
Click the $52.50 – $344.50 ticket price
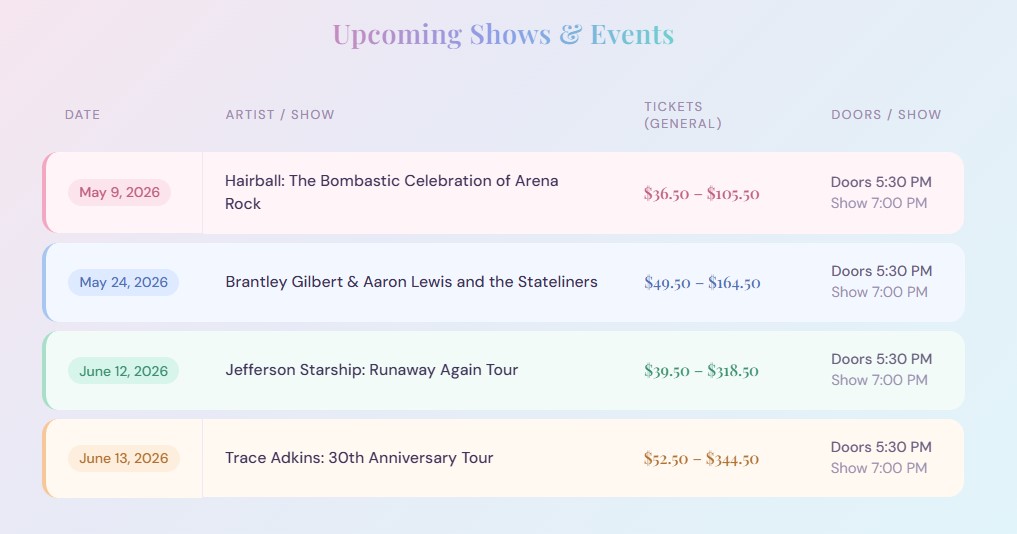701,460
